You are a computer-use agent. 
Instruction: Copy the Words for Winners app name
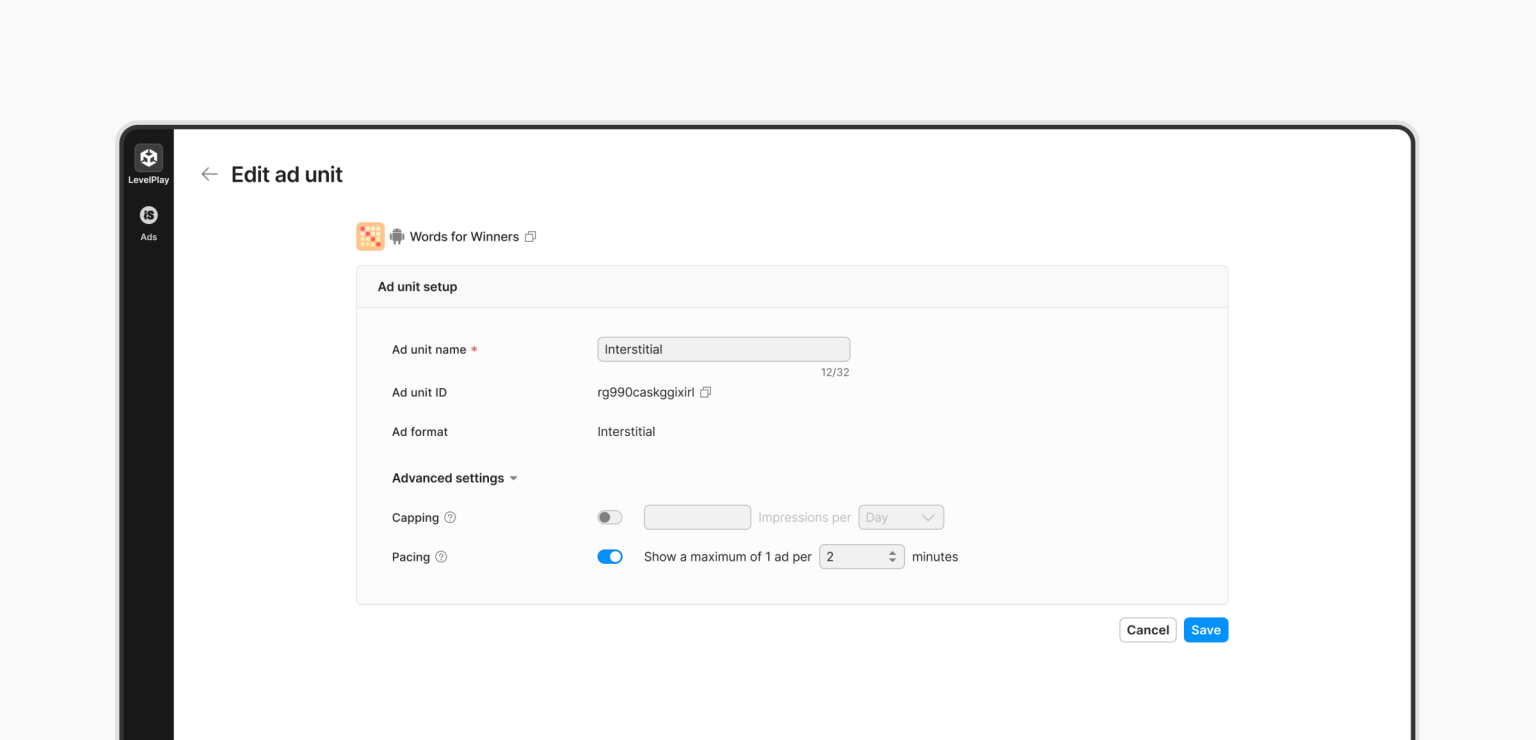pyautogui.click(x=531, y=236)
